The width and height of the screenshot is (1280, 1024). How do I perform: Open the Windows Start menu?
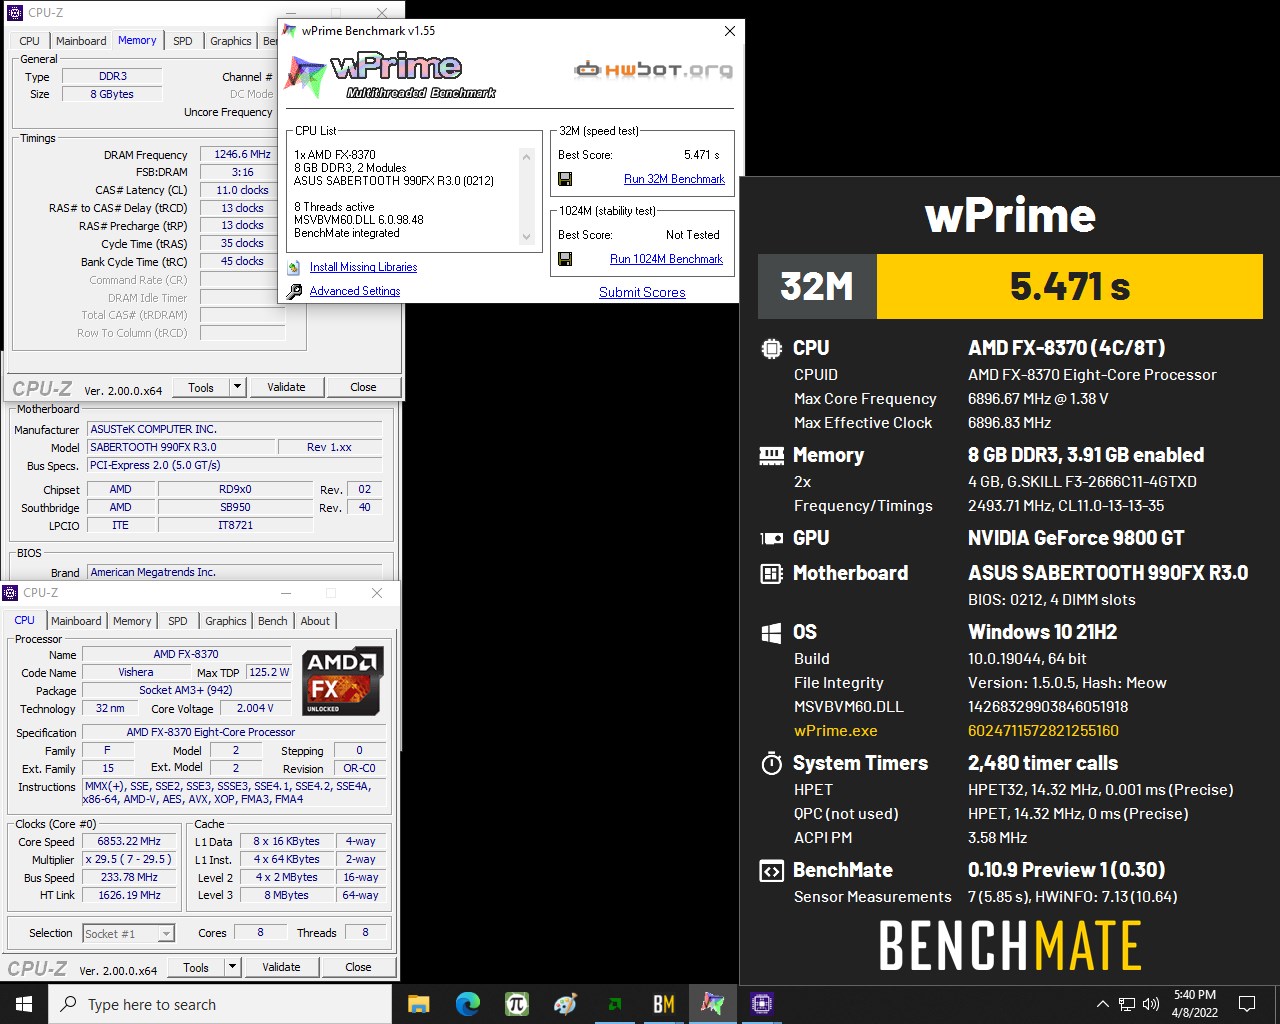coord(24,1004)
